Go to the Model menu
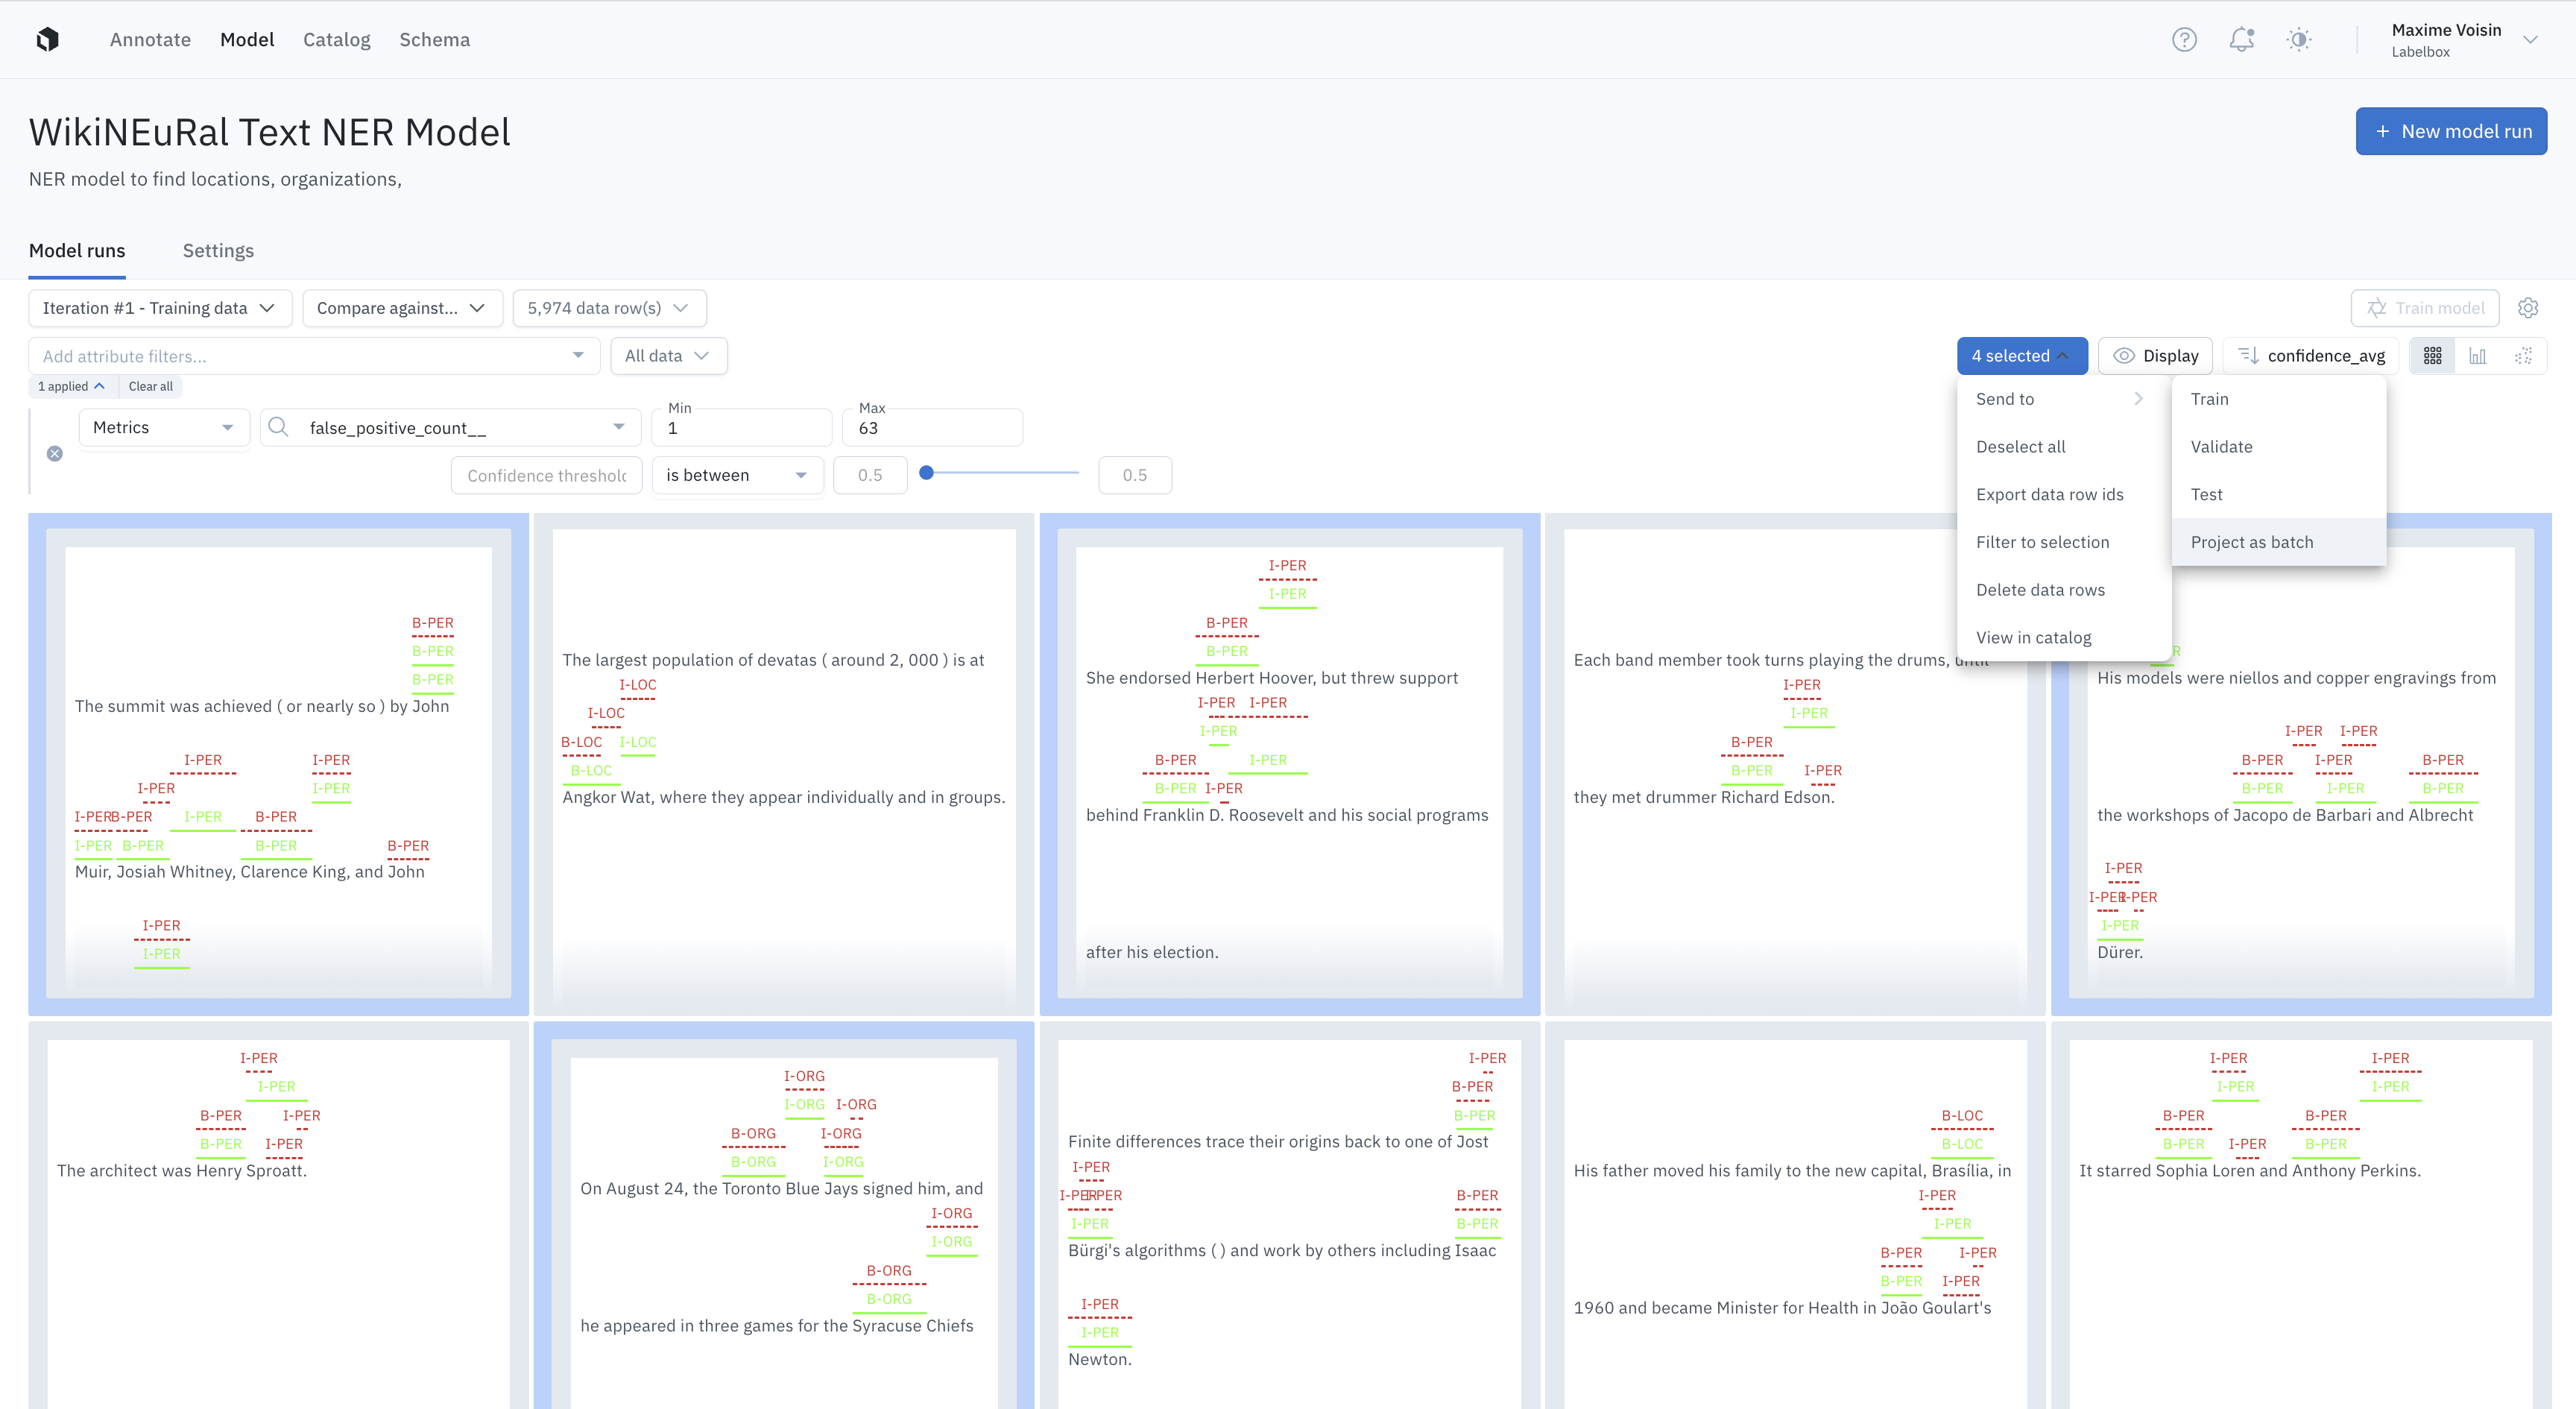The image size is (2576, 1409). pyautogui.click(x=247, y=39)
